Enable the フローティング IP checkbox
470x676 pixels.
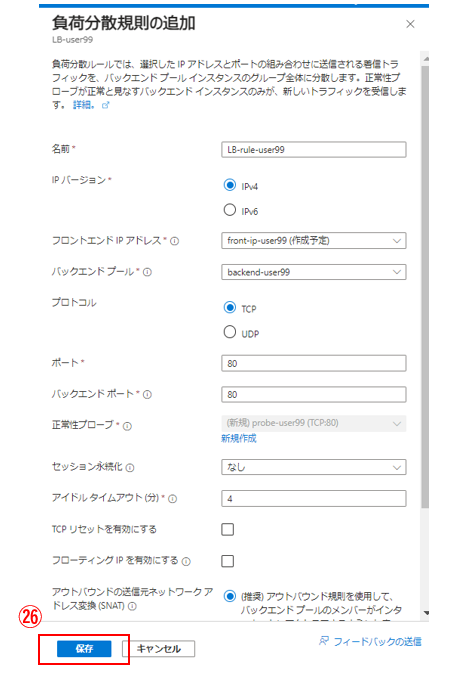tap(228, 561)
